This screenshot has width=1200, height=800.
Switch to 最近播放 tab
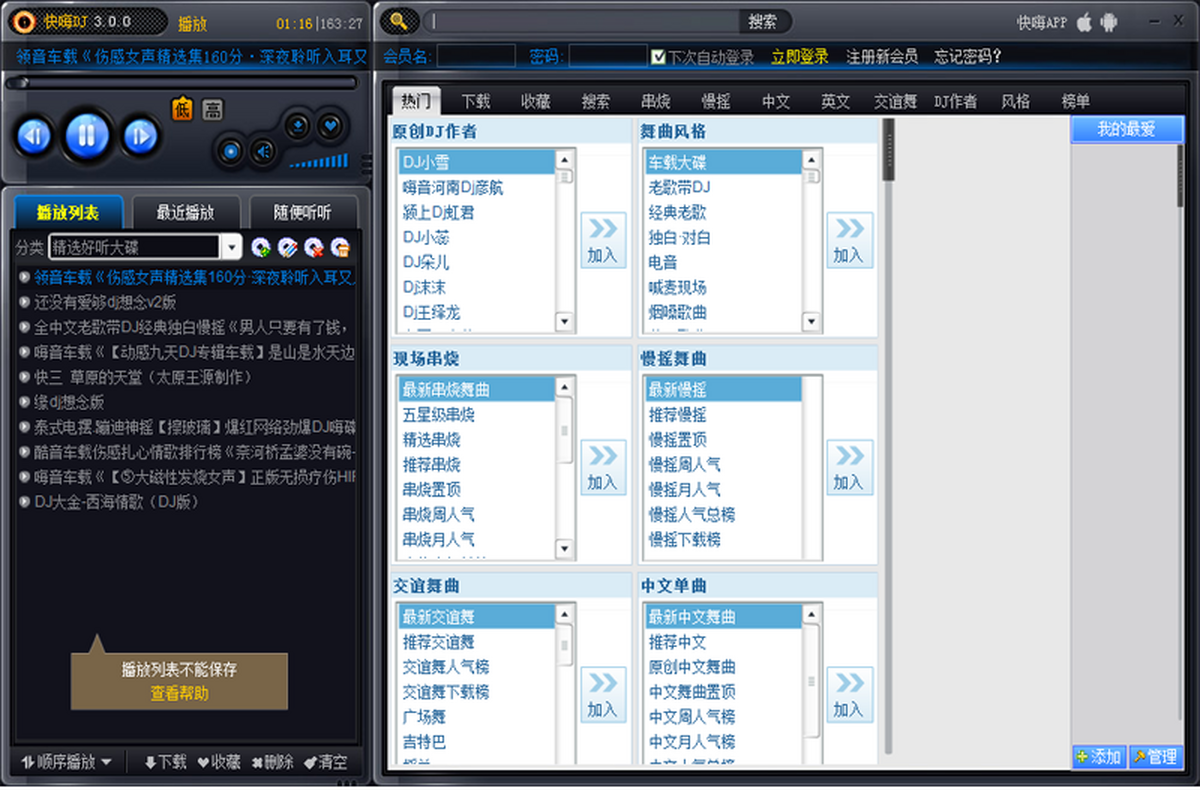(186, 212)
